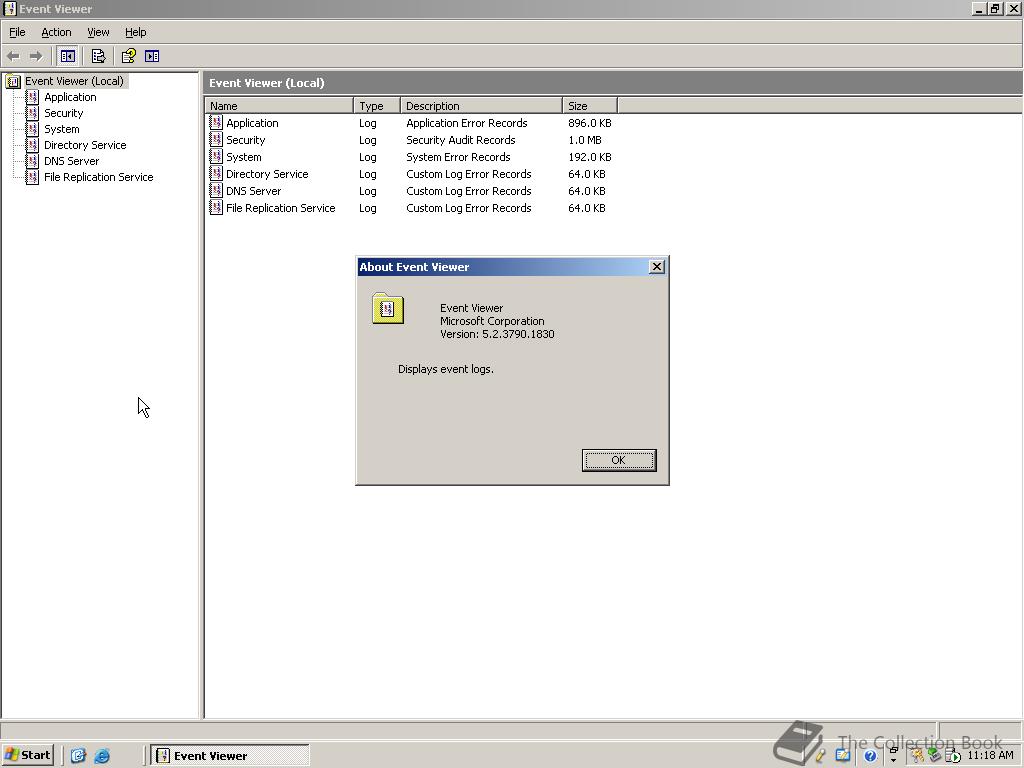1024x768 pixels.
Task: Sort by the Description column header
Action: tap(481, 106)
